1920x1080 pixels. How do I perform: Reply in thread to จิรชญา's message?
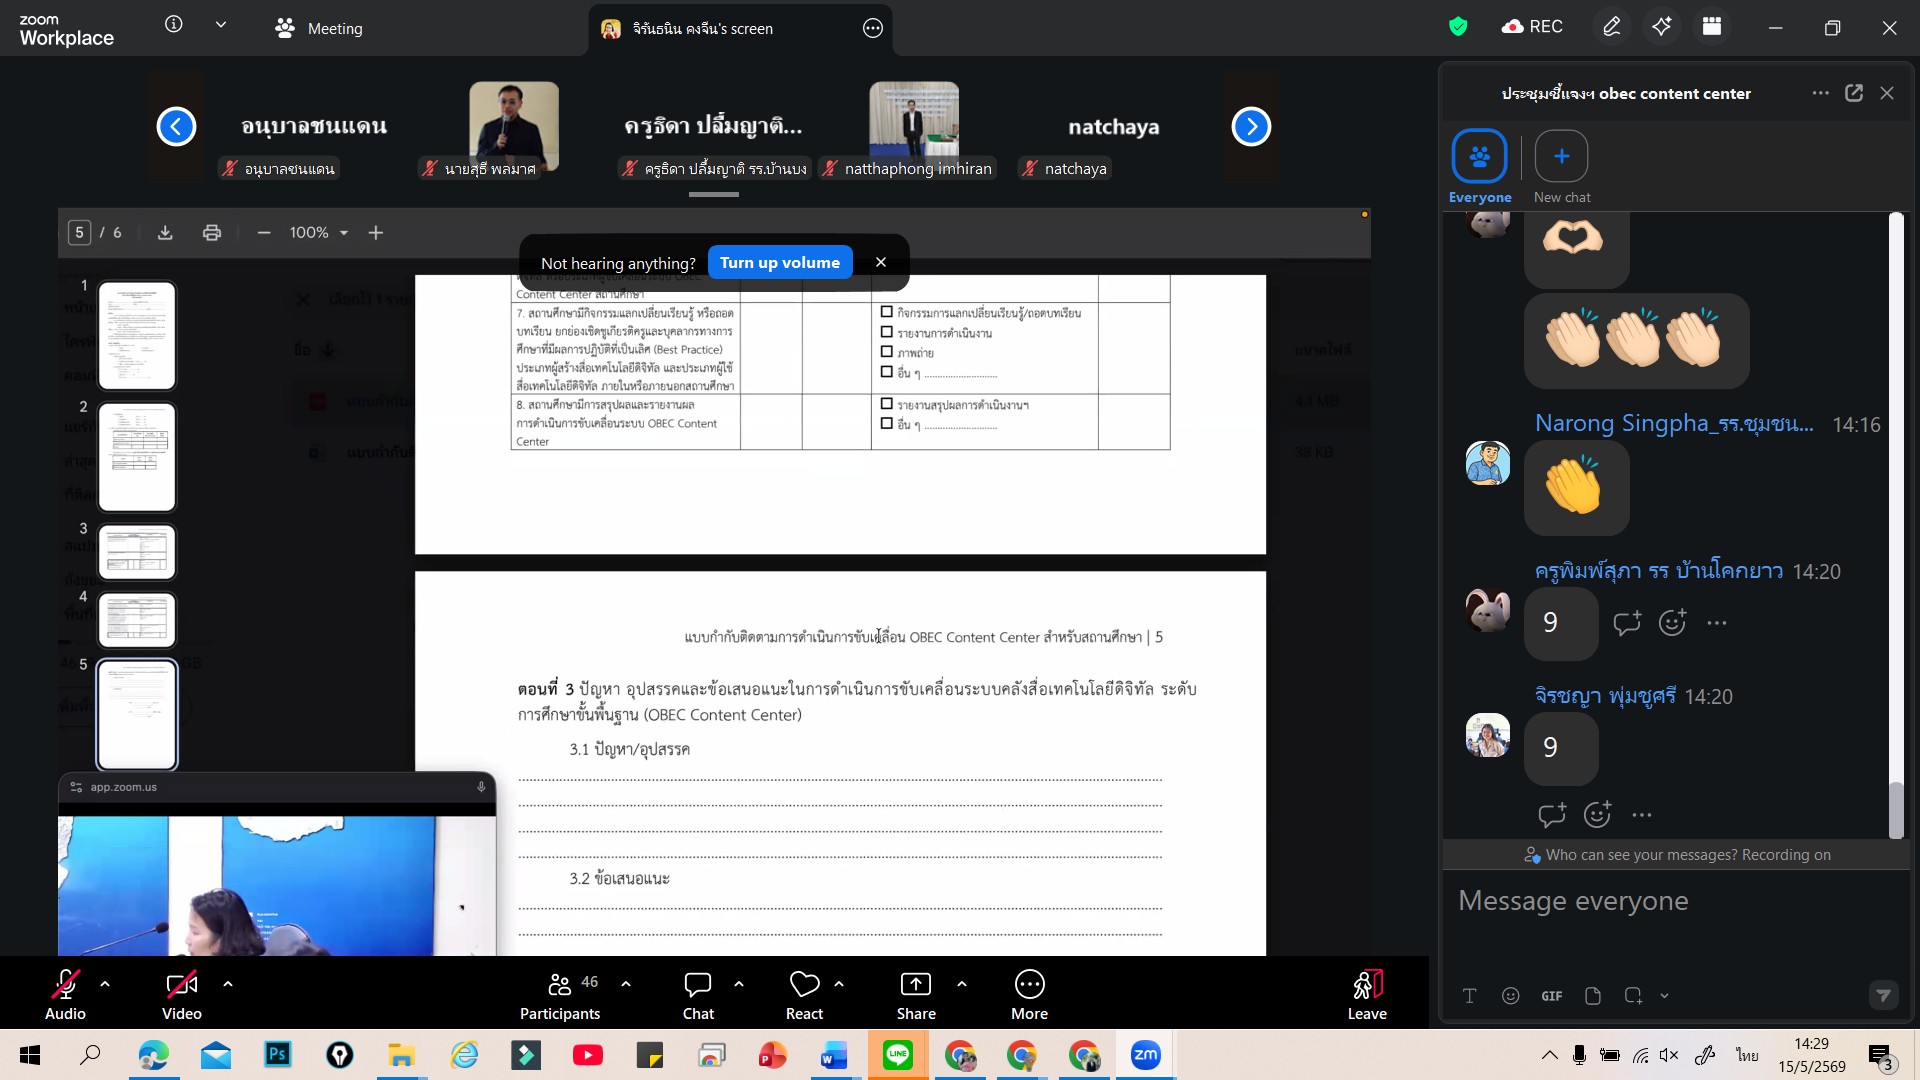pos(1552,815)
